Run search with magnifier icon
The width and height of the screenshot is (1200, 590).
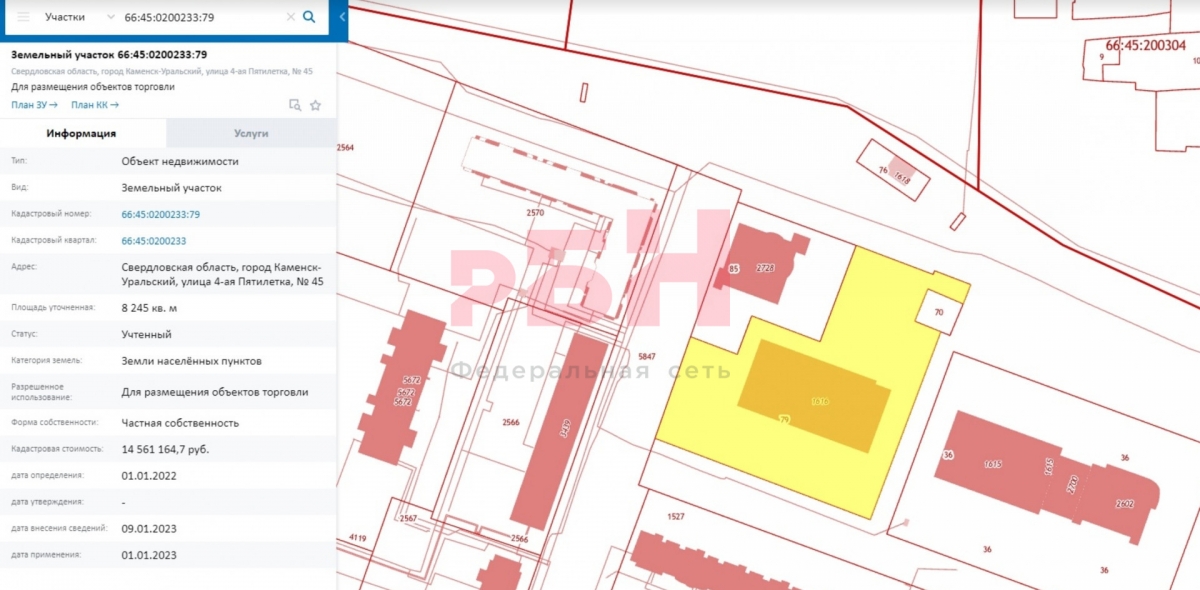coord(309,17)
